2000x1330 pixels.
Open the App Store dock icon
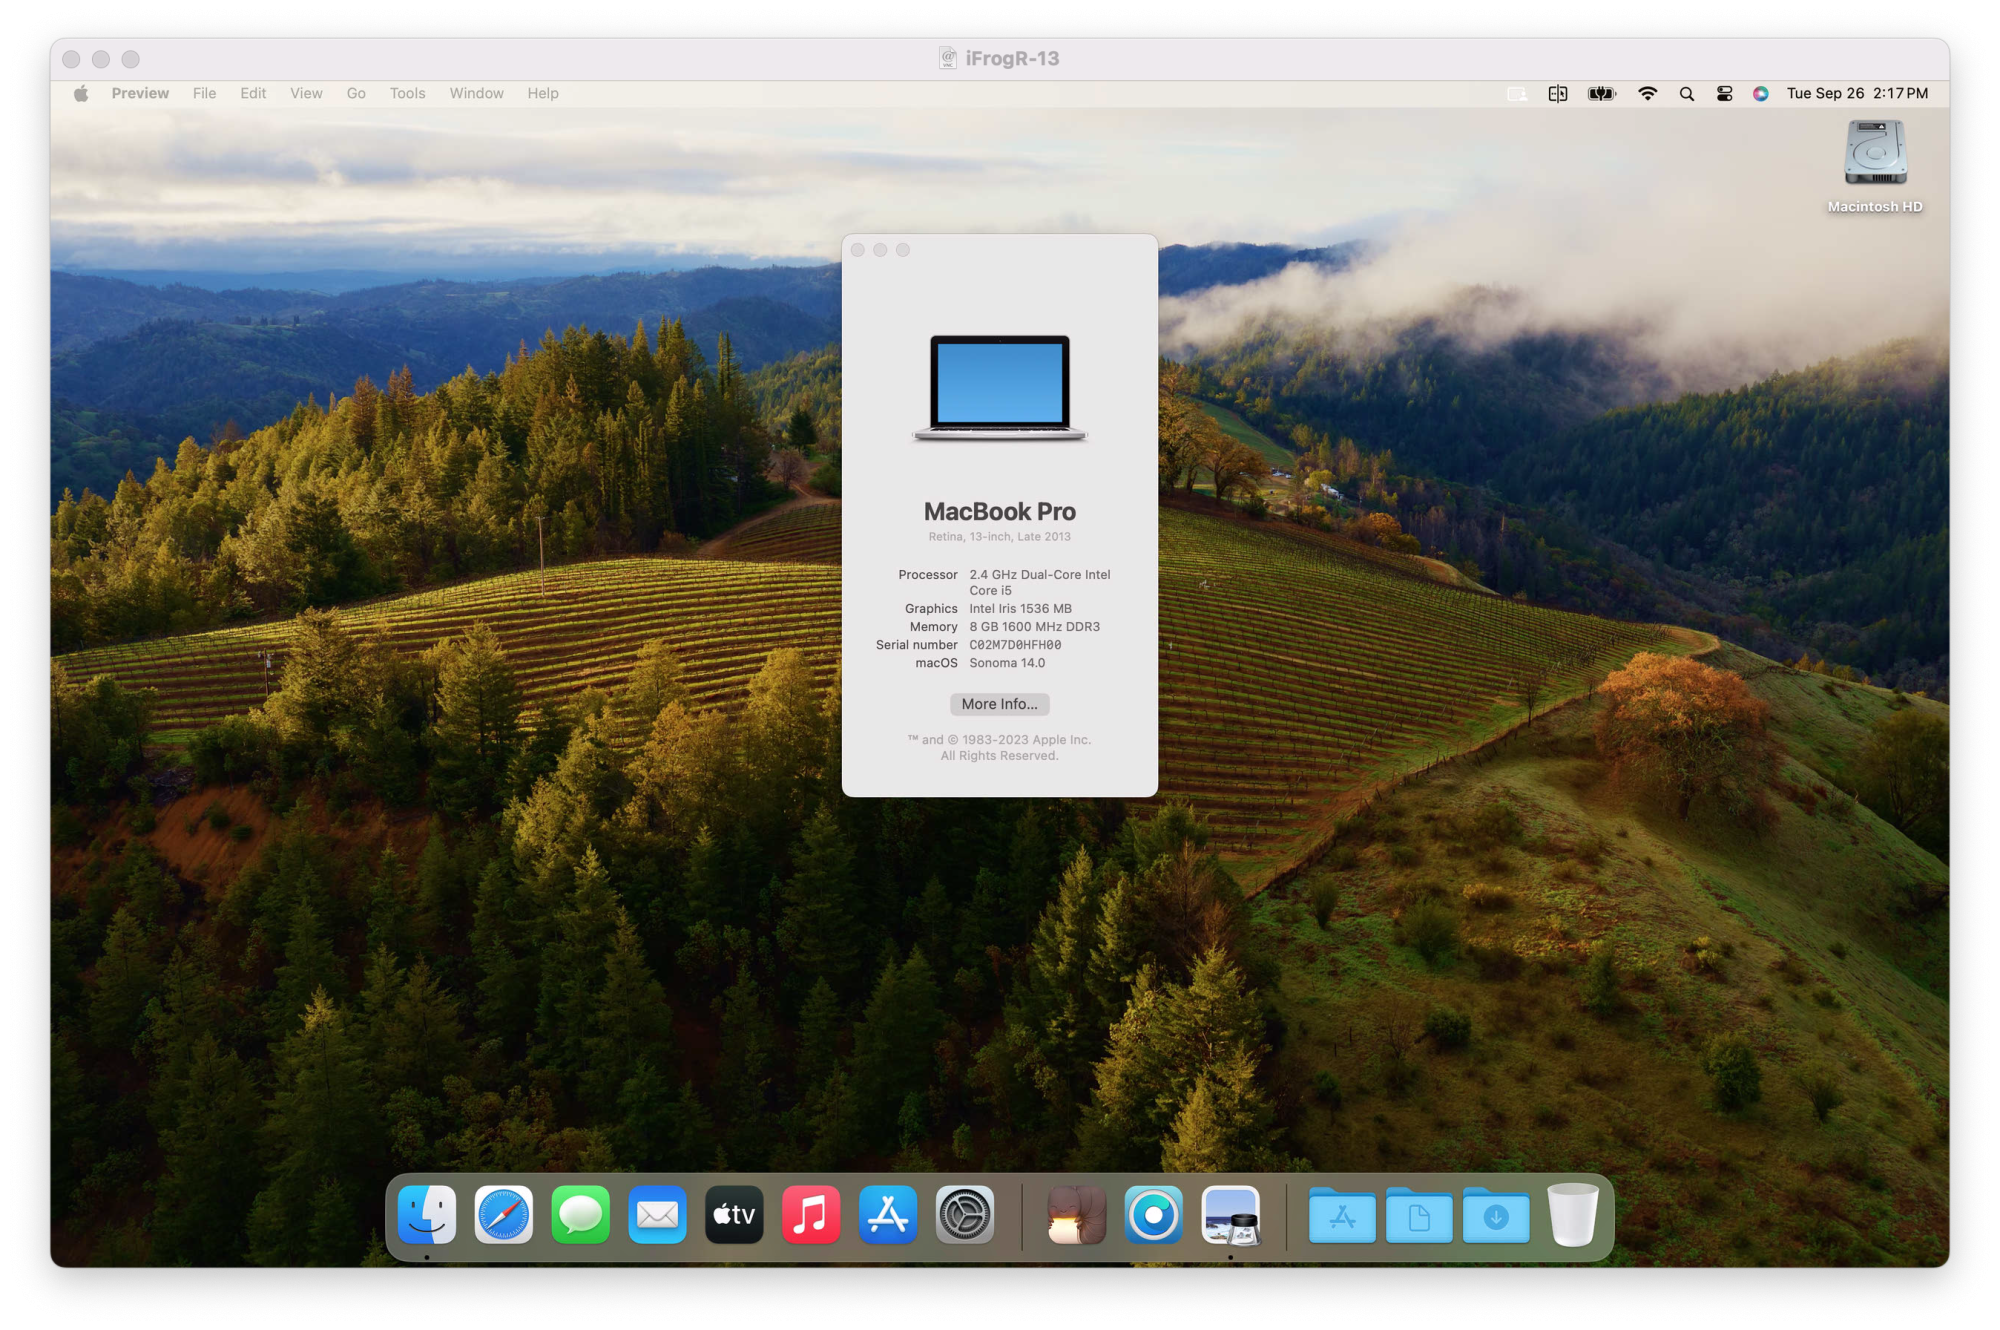[x=888, y=1215]
